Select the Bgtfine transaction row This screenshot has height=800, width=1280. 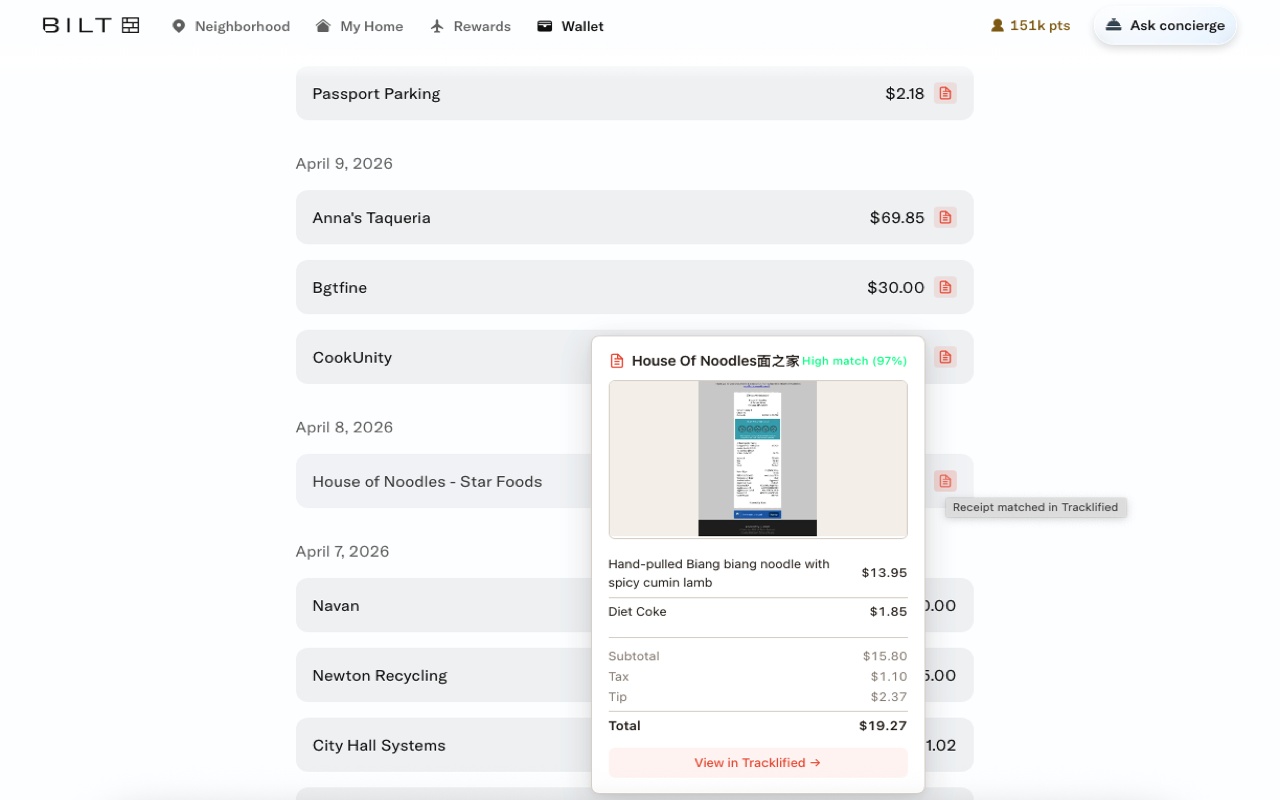(634, 287)
